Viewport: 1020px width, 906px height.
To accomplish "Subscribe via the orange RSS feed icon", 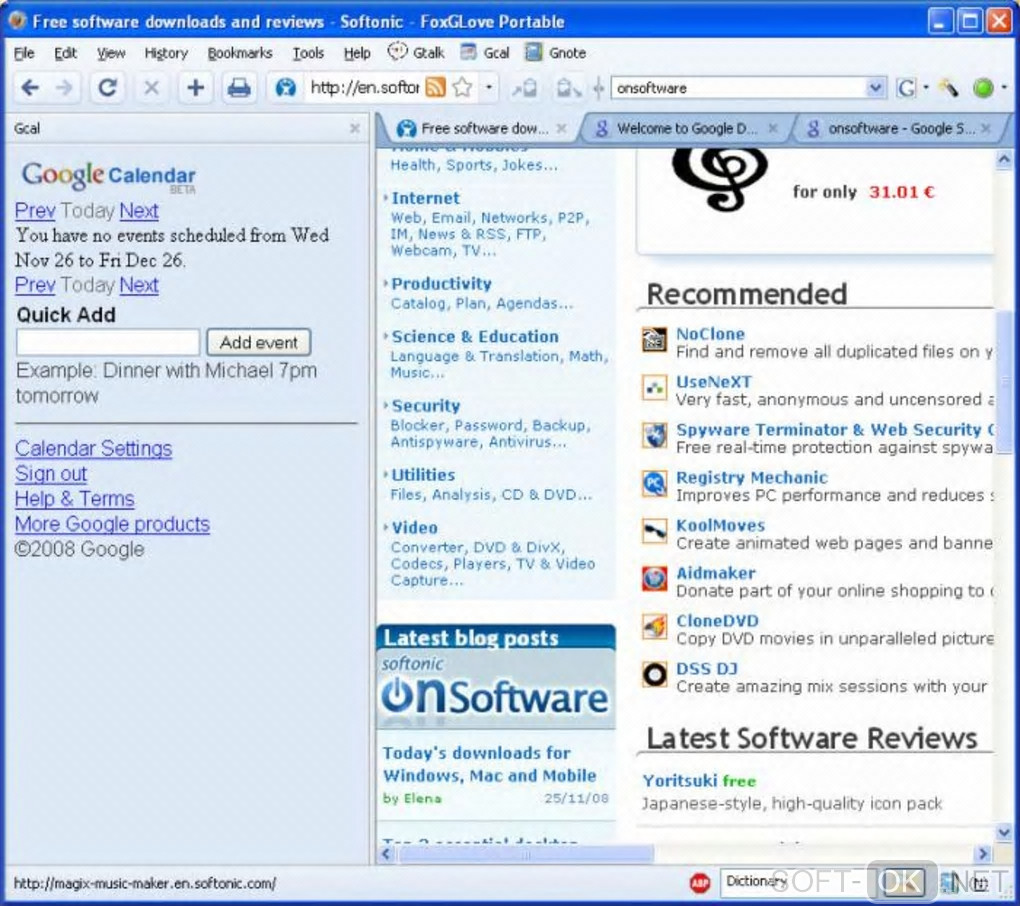I will point(435,87).
